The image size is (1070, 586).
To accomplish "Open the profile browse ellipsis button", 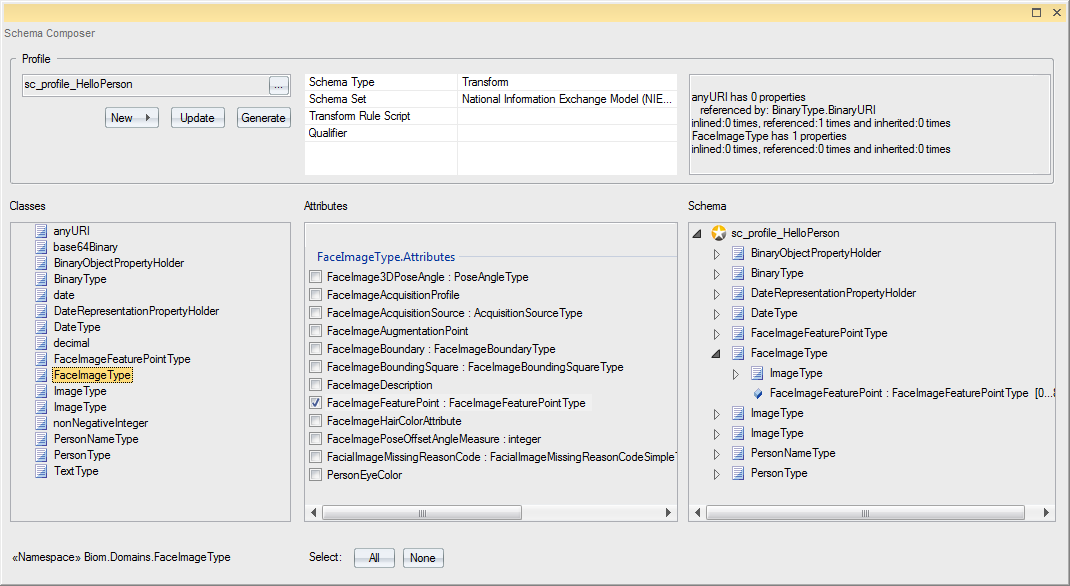I will click(279, 85).
